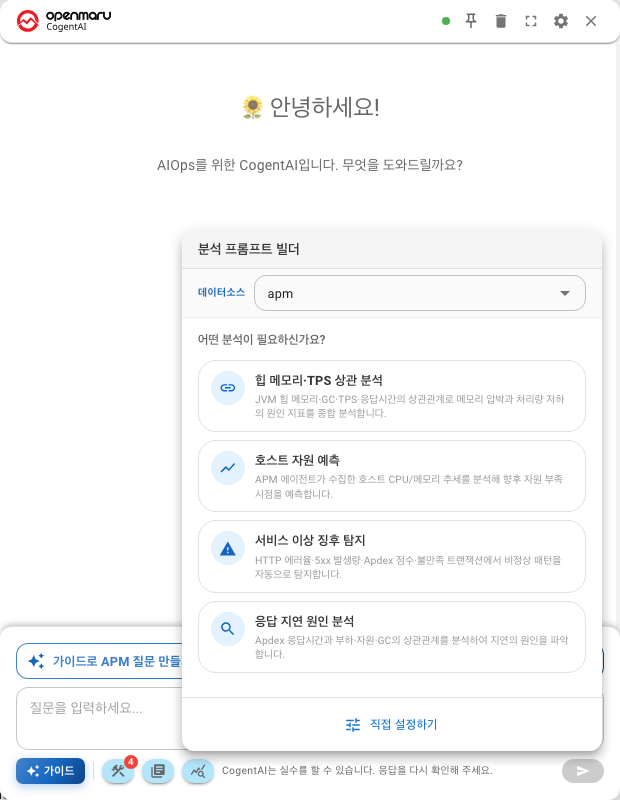Viewport: 620px width, 800px height.
Task: Click the link icon of 힙 메모리 card
Action: pos(228,388)
